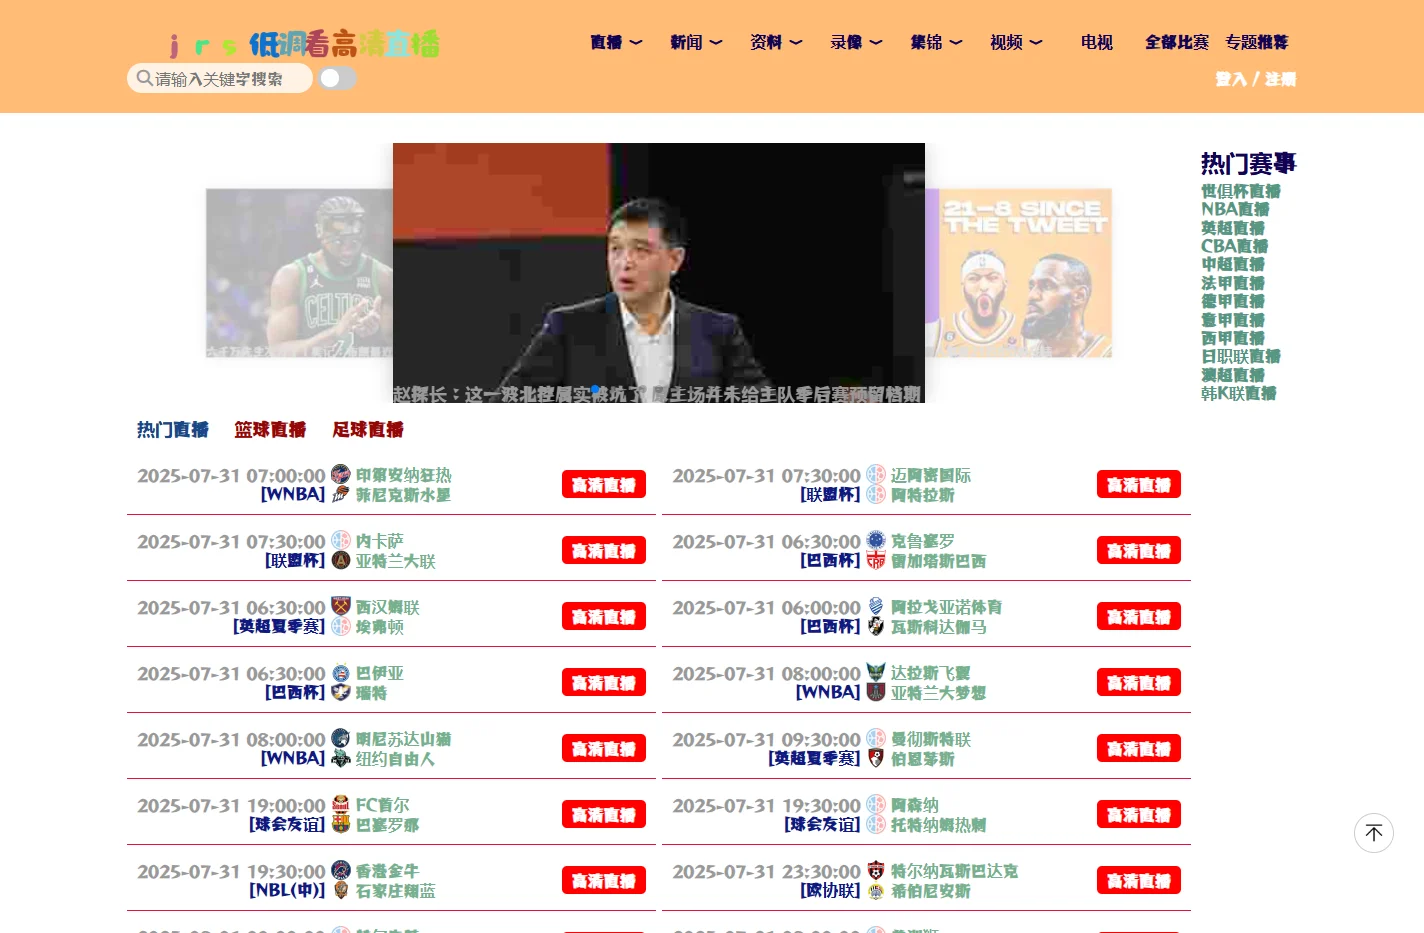The height and width of the screenshot is (933, 1424).
Task: Click the 瑞特 team crest
Action: [341, 692]
